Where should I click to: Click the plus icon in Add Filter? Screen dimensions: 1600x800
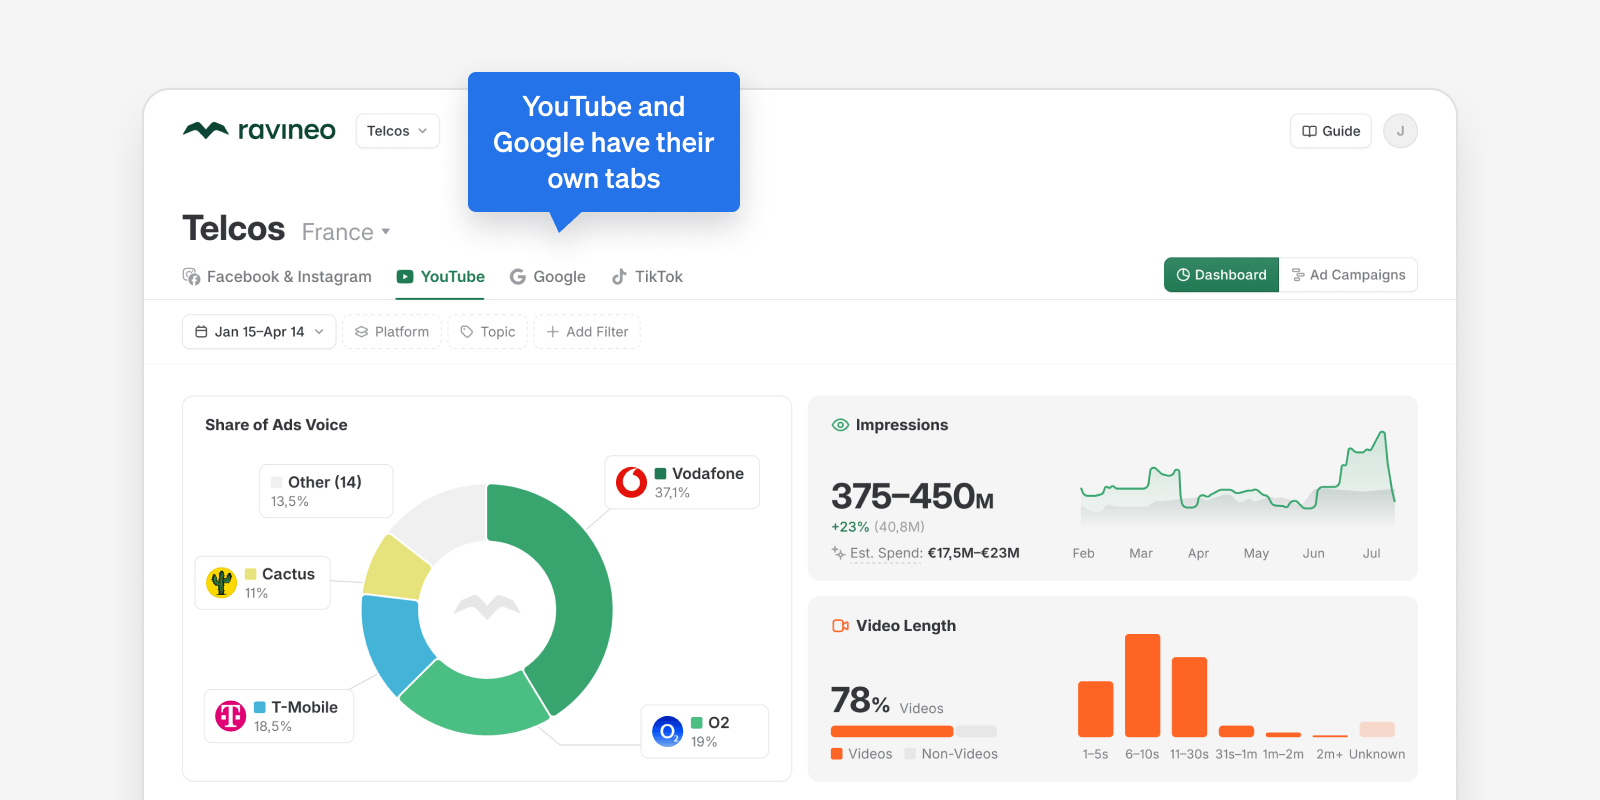[553, 332]
